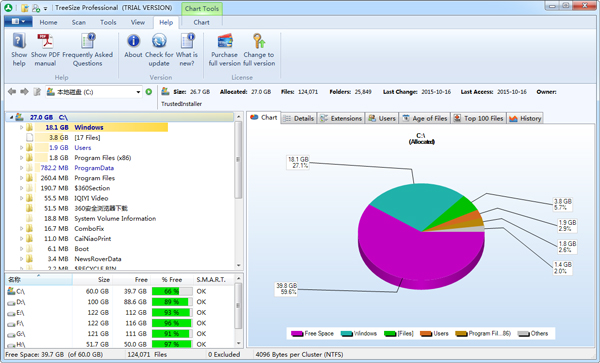Click the 66 % free bar for C:\

[172, 291]
